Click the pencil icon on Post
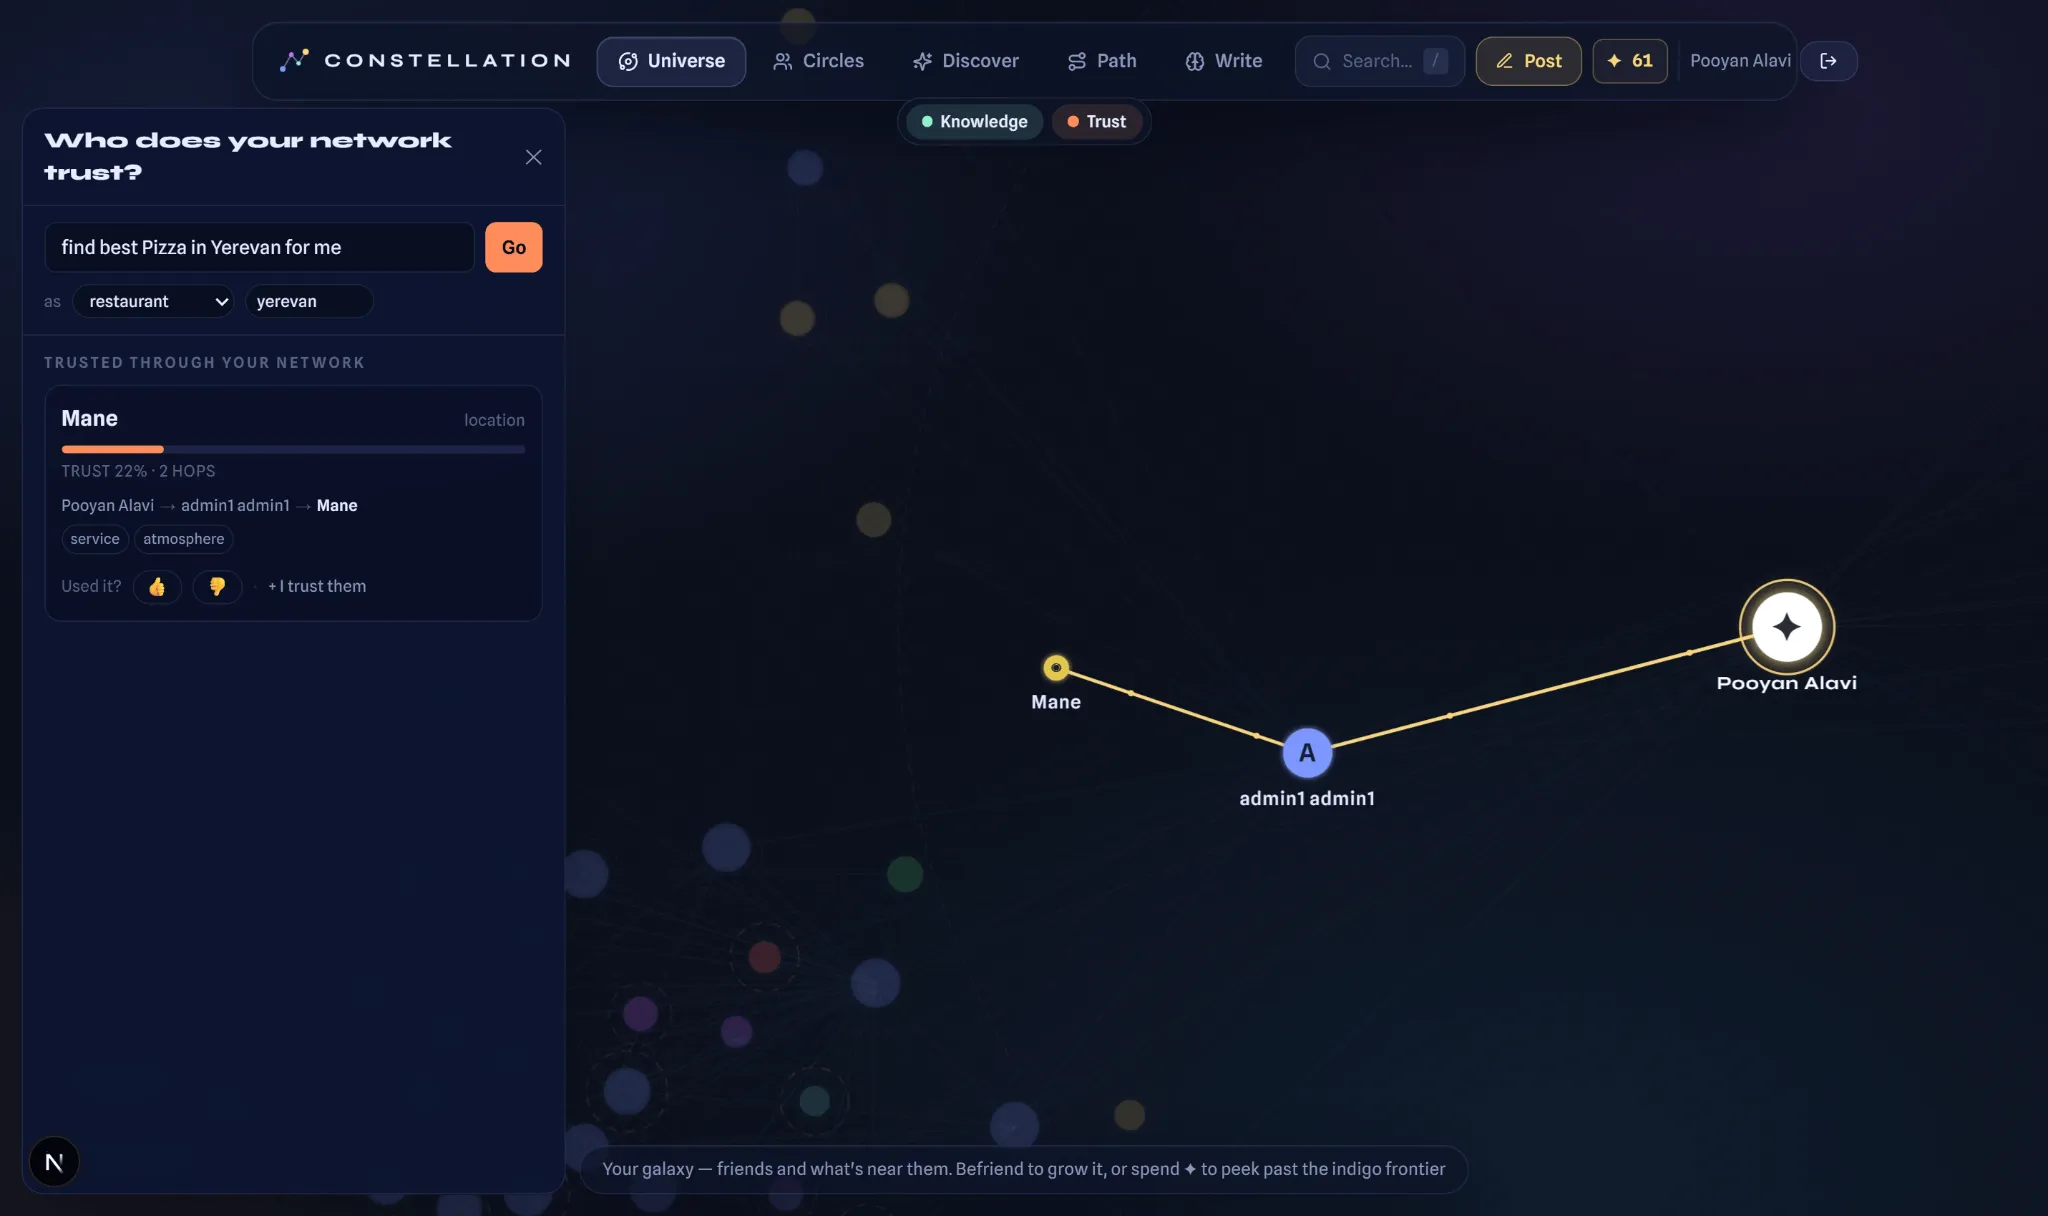The width and height of the screenshot is (2048, 1216). [1504, 62]
